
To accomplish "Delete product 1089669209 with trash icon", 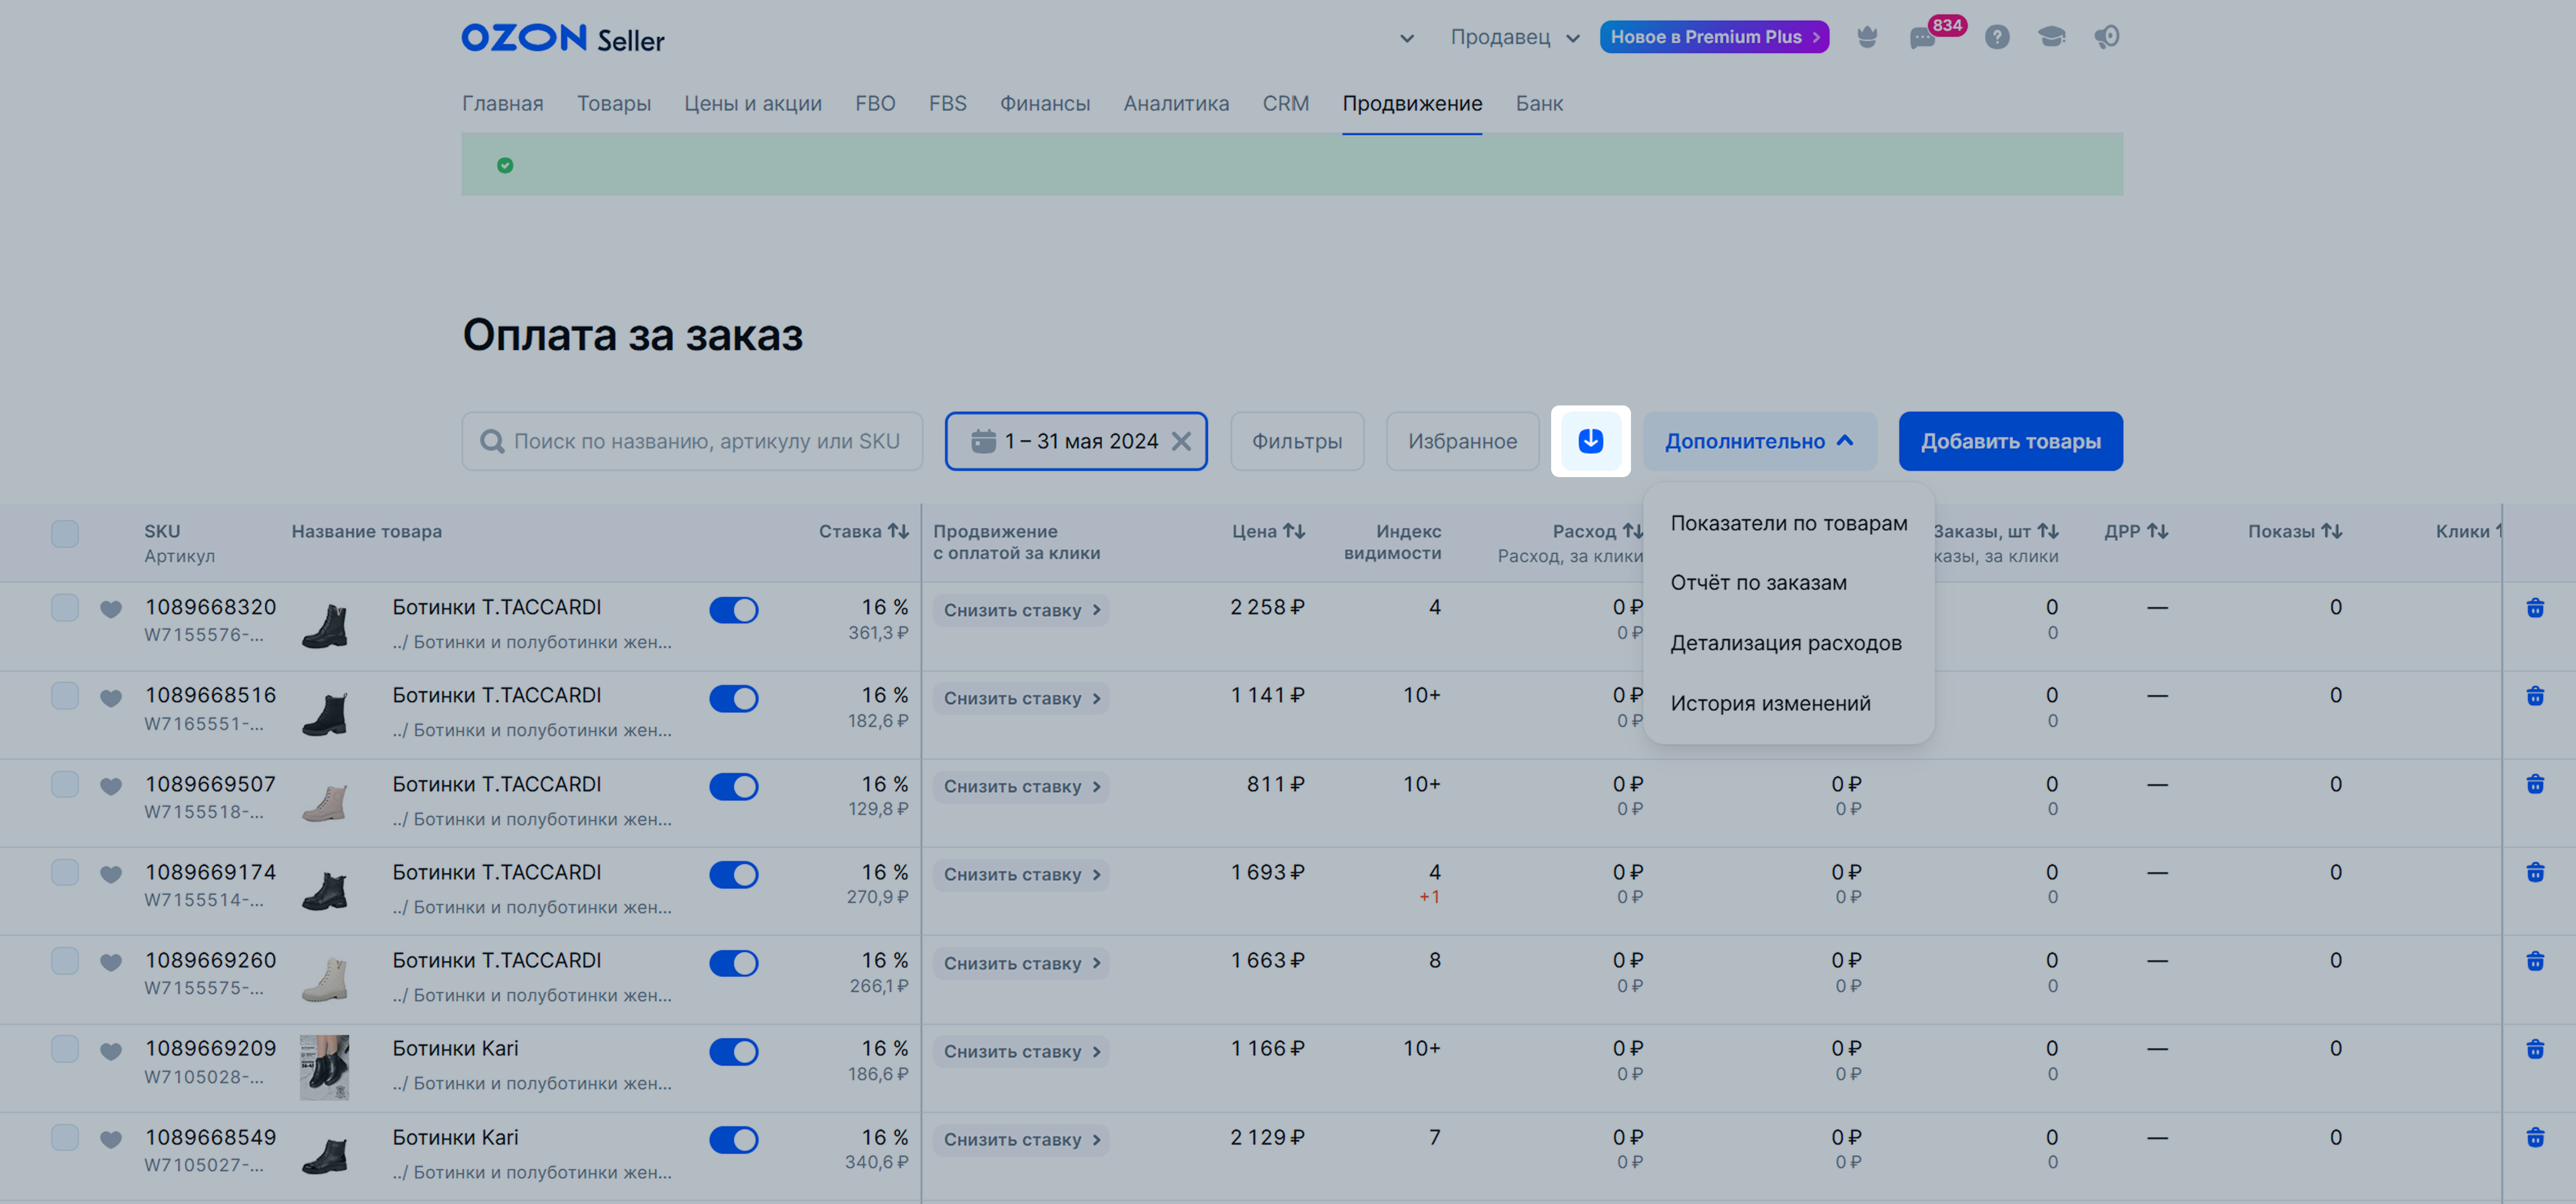I will coord(2534,1049).
